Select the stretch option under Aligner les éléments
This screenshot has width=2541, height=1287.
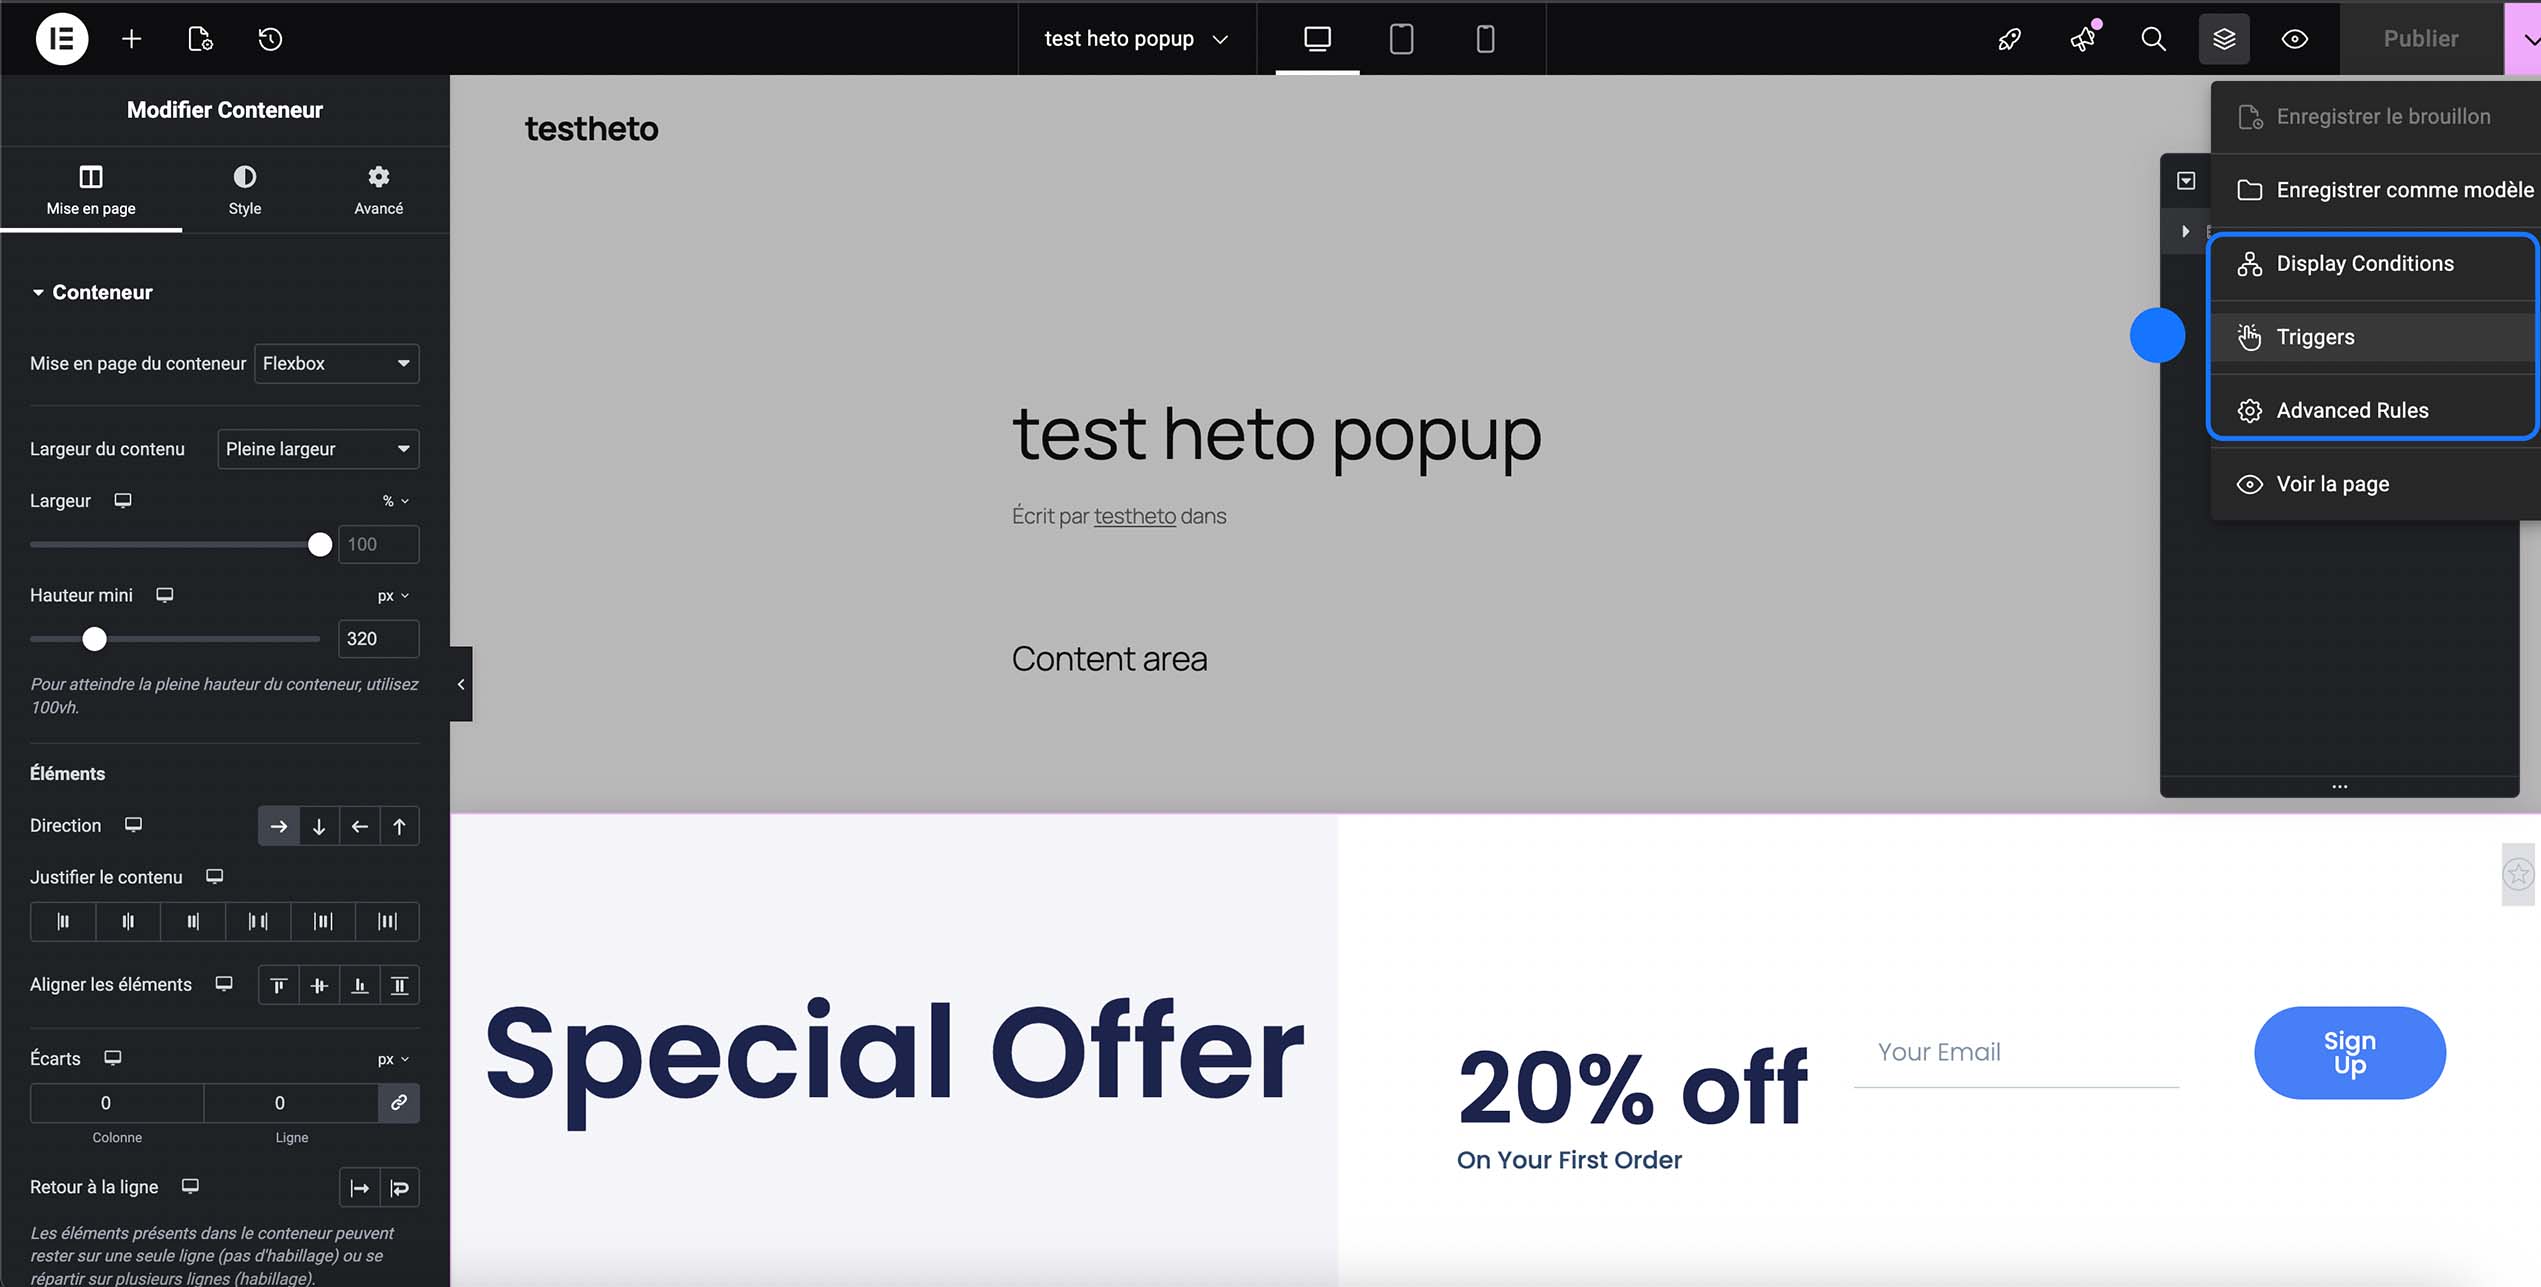400,985
